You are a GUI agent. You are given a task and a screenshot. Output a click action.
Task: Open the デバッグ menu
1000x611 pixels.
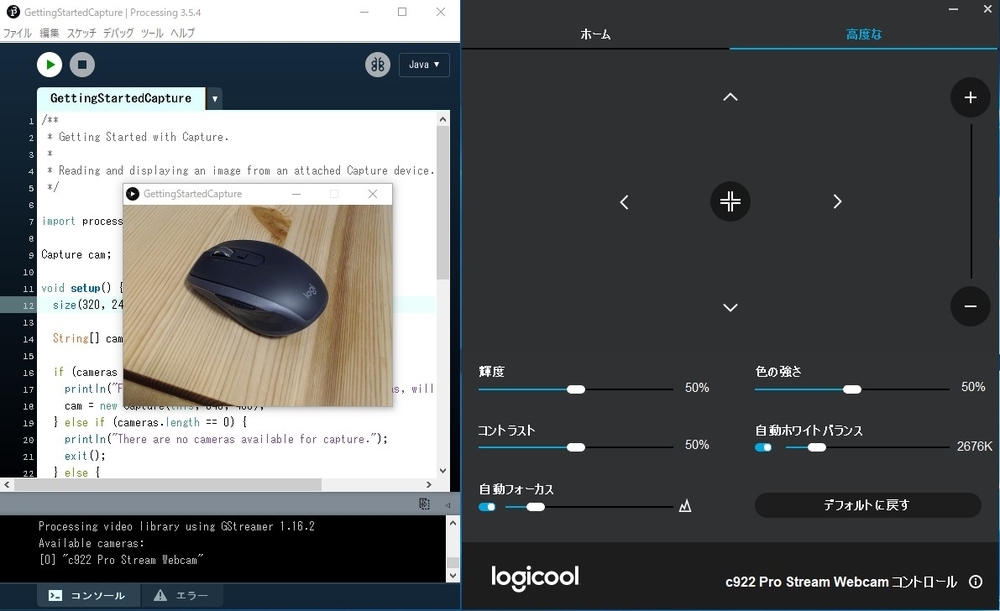119,33
